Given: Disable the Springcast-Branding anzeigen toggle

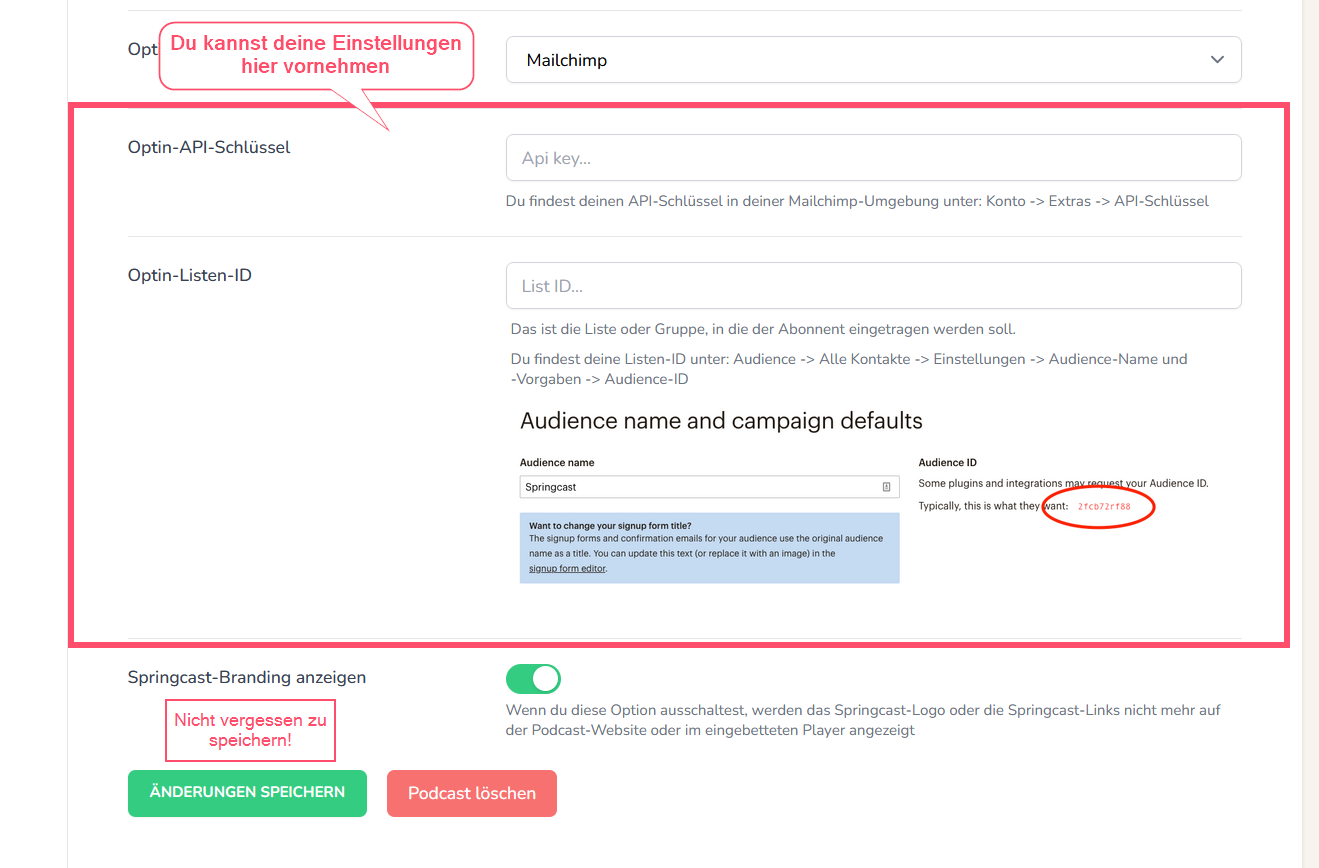Looking at the screenshot, I should coord(533,679).
